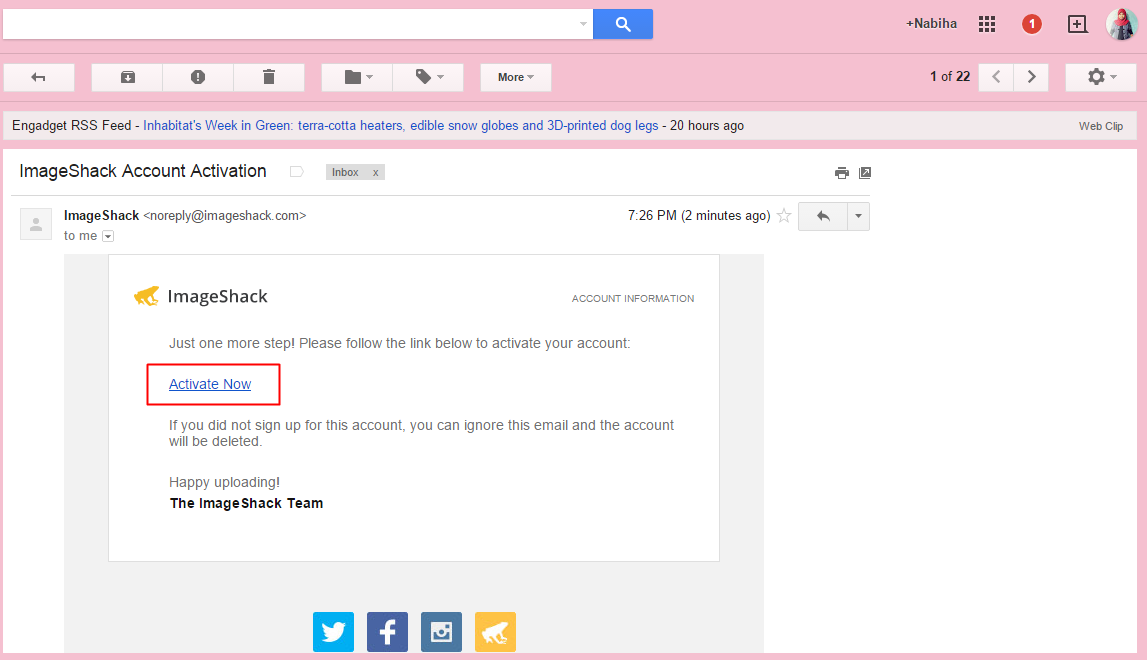Image resolution: width=1147 pixels, height=660 pixels.
Task: Go to older message arrow
Action: (x=1031, y=77)
